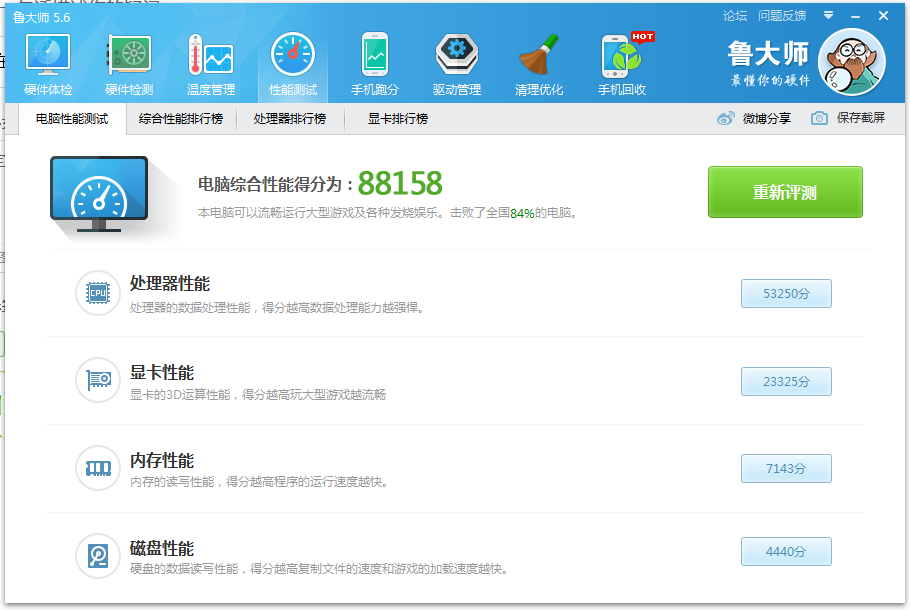Image resolution: width=910 pixels, height=610 pixels.
Task: Expand the title bar dropdown menu arrow
Action: click(828, 15)
